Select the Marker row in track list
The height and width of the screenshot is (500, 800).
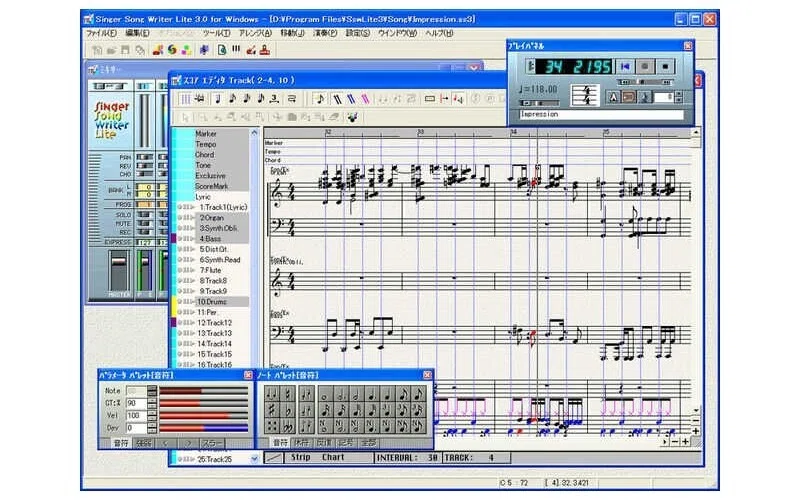click(x=222, y=134)
